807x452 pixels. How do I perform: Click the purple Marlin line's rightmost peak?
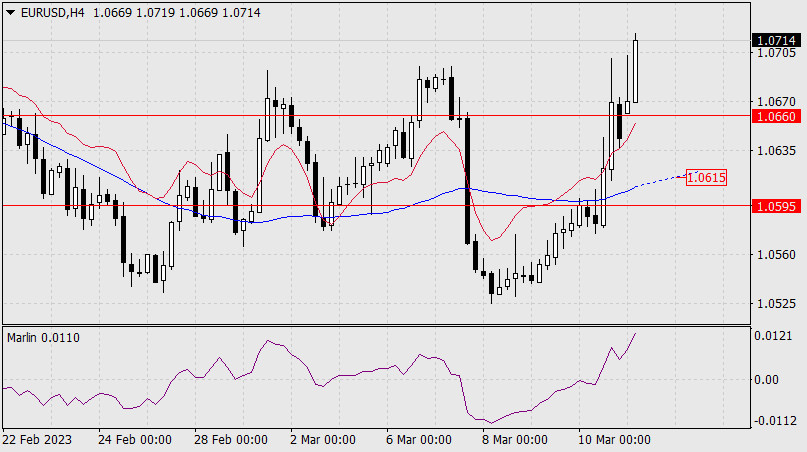click(x=636, y=332)
